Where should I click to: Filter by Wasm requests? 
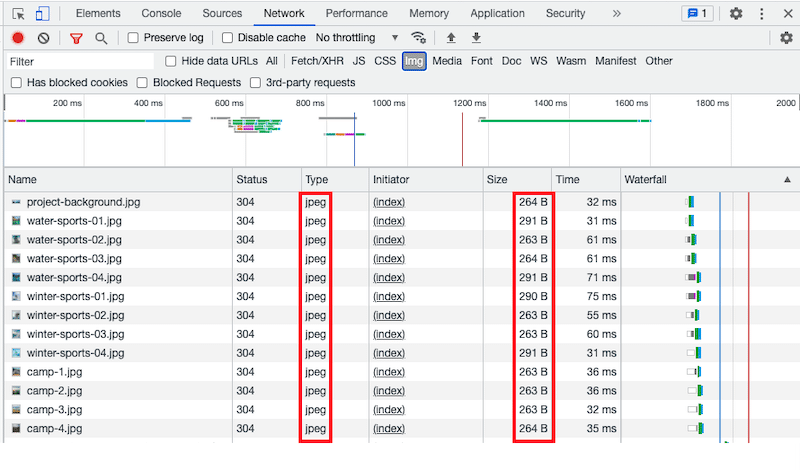point(571,61)
